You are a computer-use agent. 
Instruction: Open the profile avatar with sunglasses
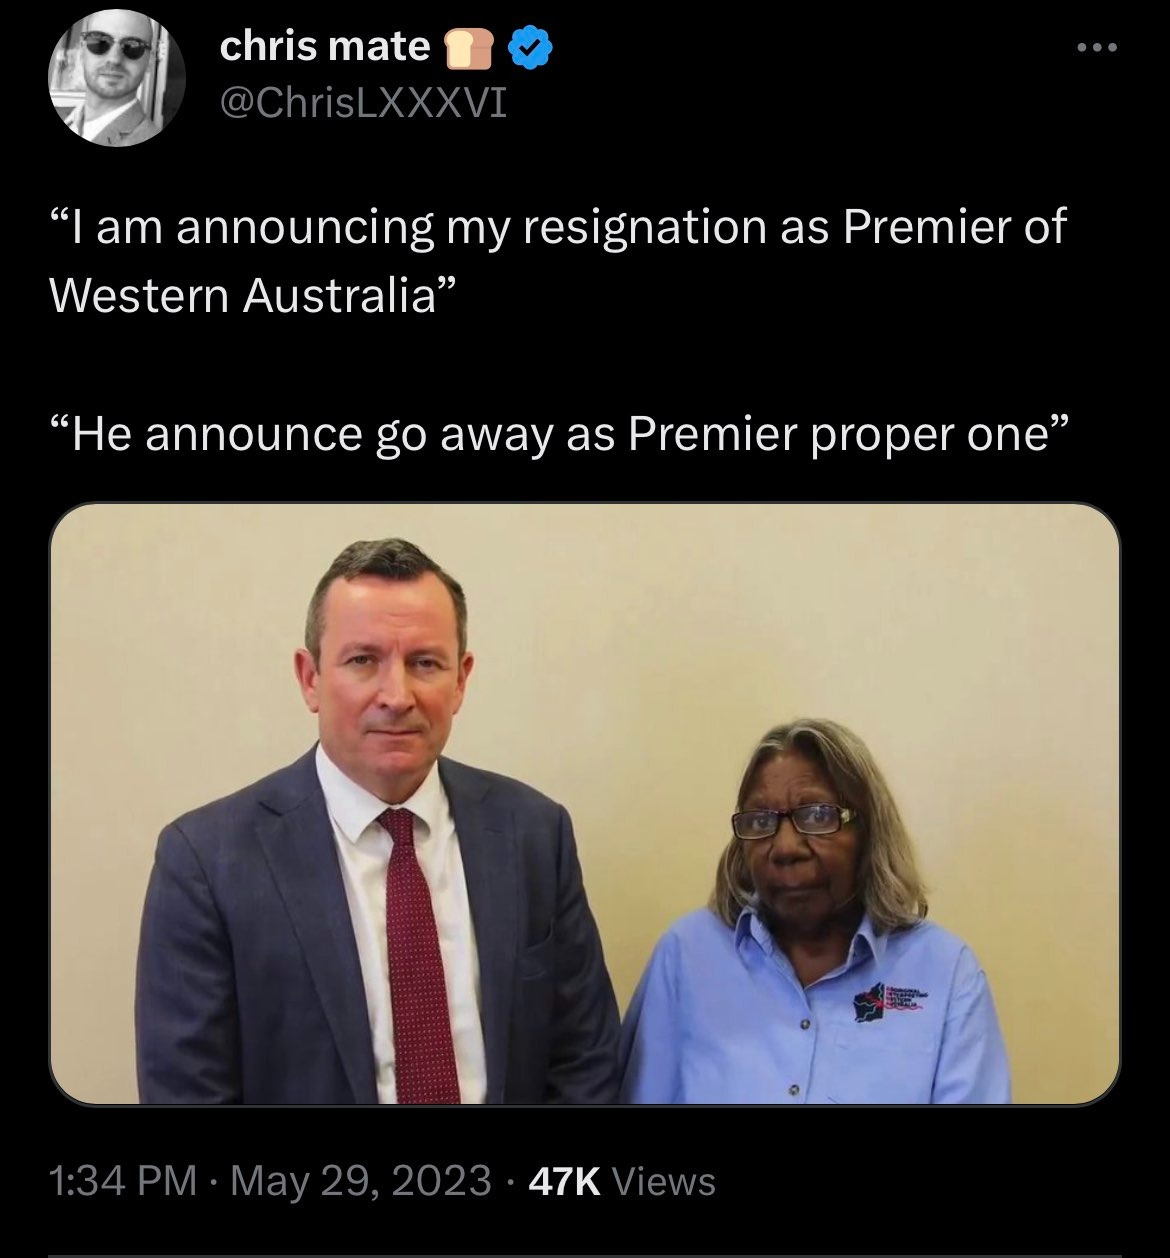(119, 80)
